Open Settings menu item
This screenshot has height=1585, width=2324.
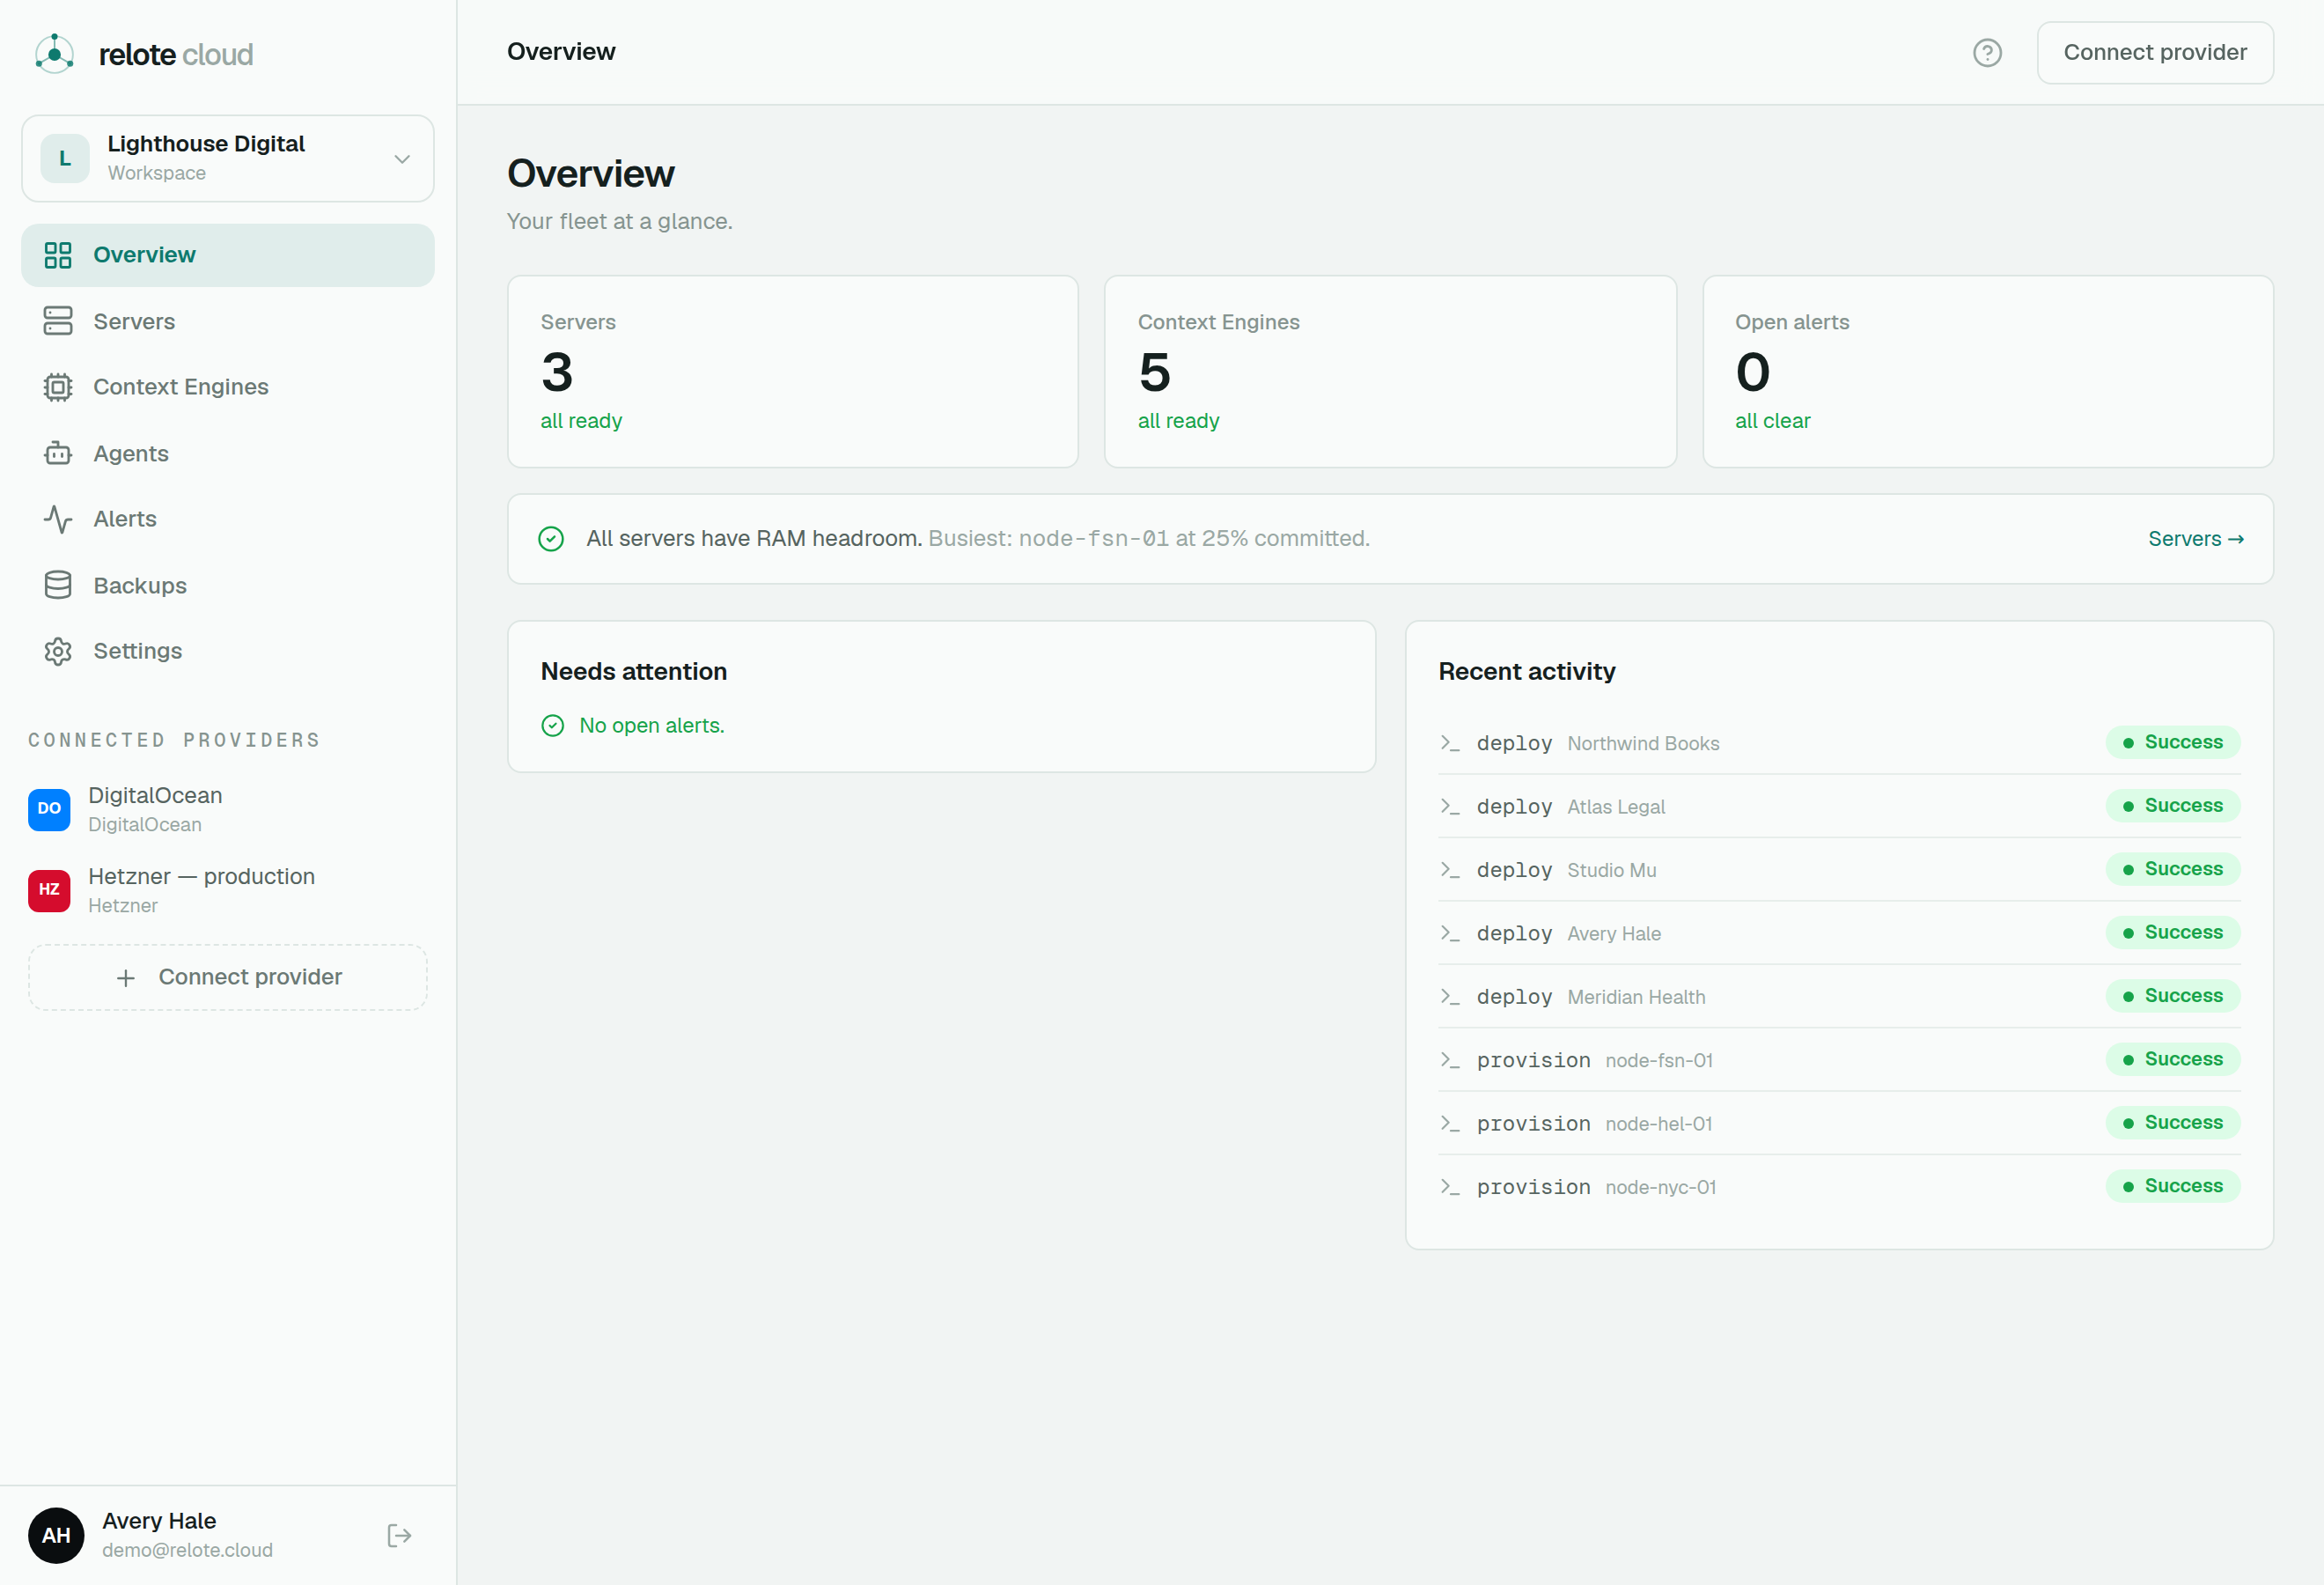point(228,651)
